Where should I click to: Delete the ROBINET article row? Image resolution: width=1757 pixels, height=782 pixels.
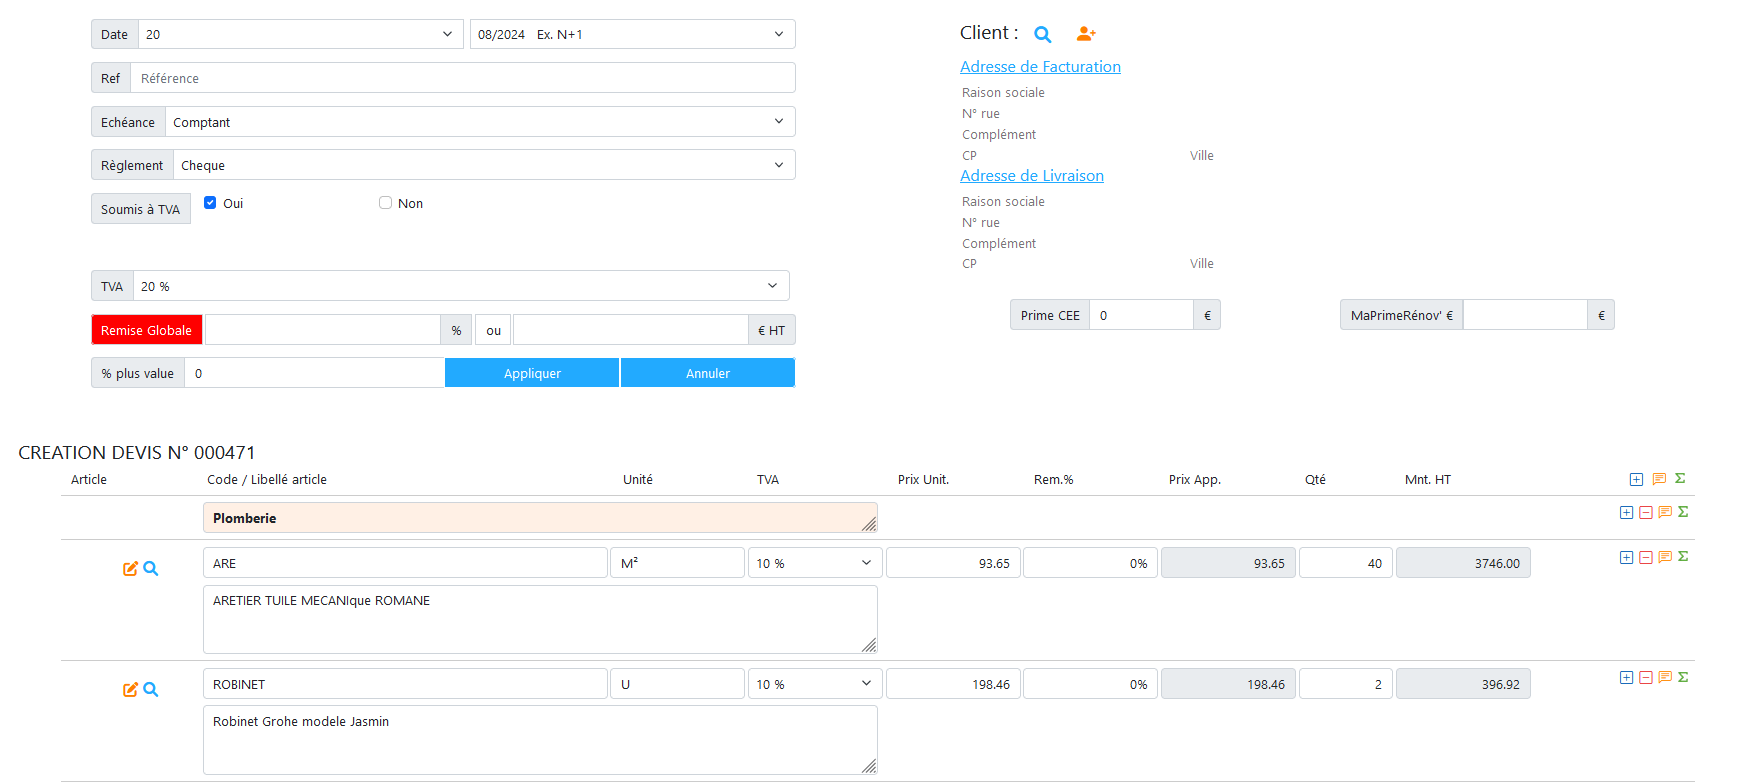[1645, 677]
